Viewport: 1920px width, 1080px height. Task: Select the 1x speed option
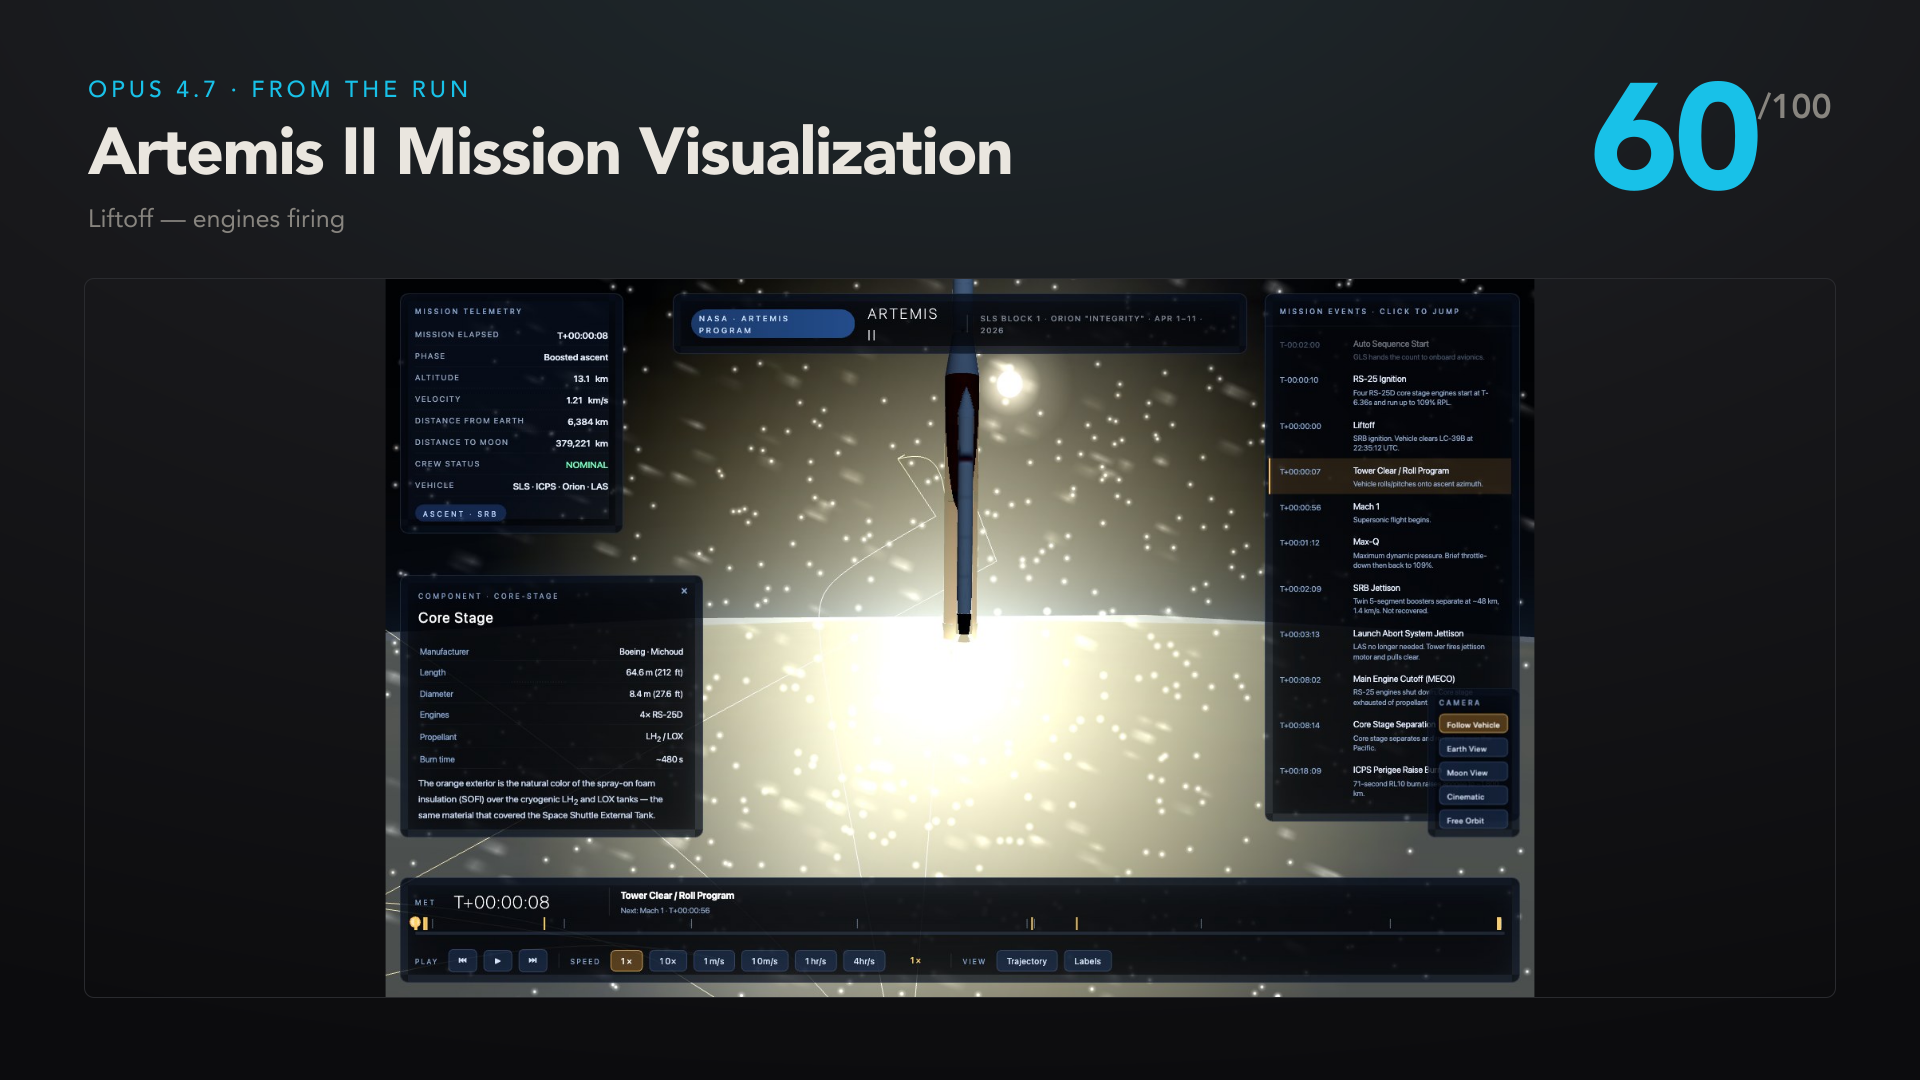click(x=626, y=961)
